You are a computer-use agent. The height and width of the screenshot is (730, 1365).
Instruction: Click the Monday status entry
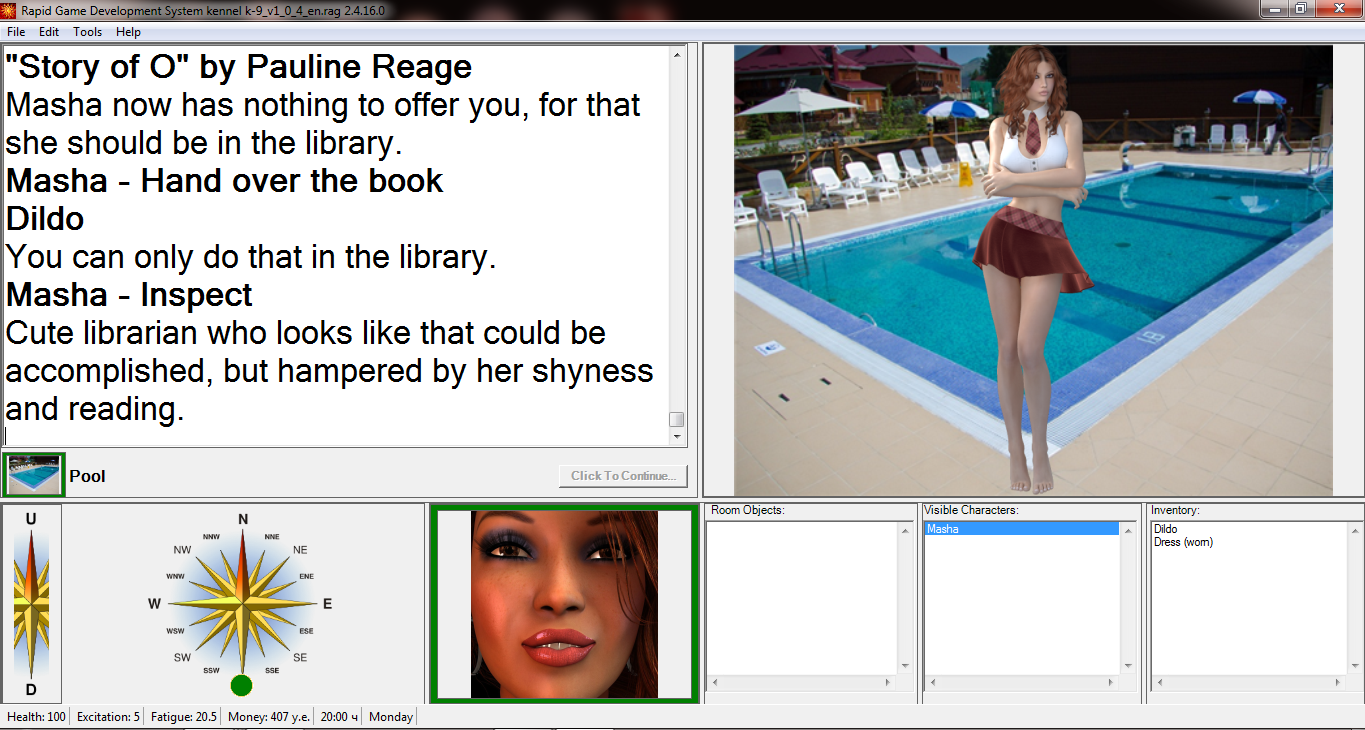[390, 717]
